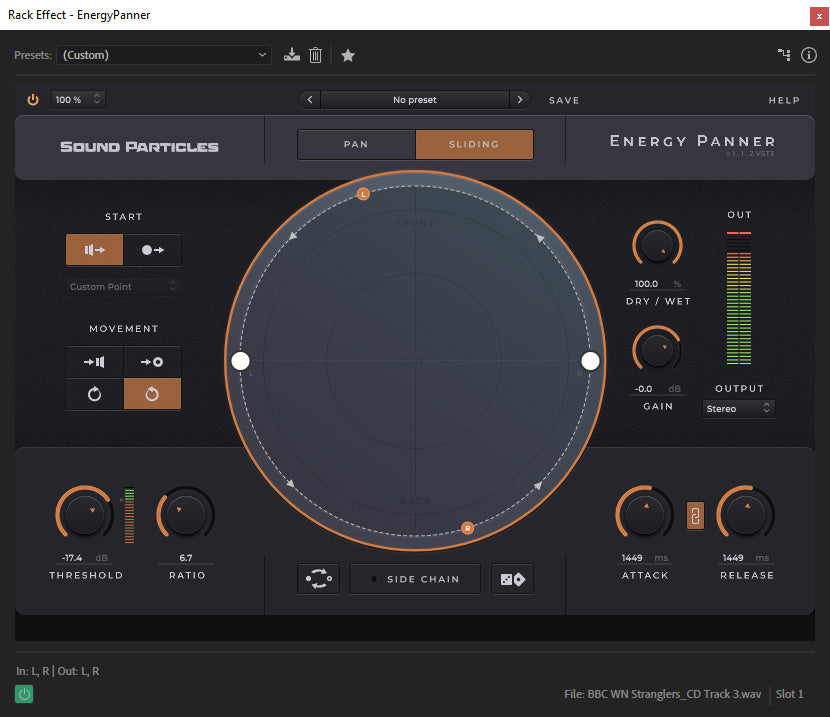The image size is (830, 717).
Task: Toggle attack/release link icon
Action: point(695,515)
